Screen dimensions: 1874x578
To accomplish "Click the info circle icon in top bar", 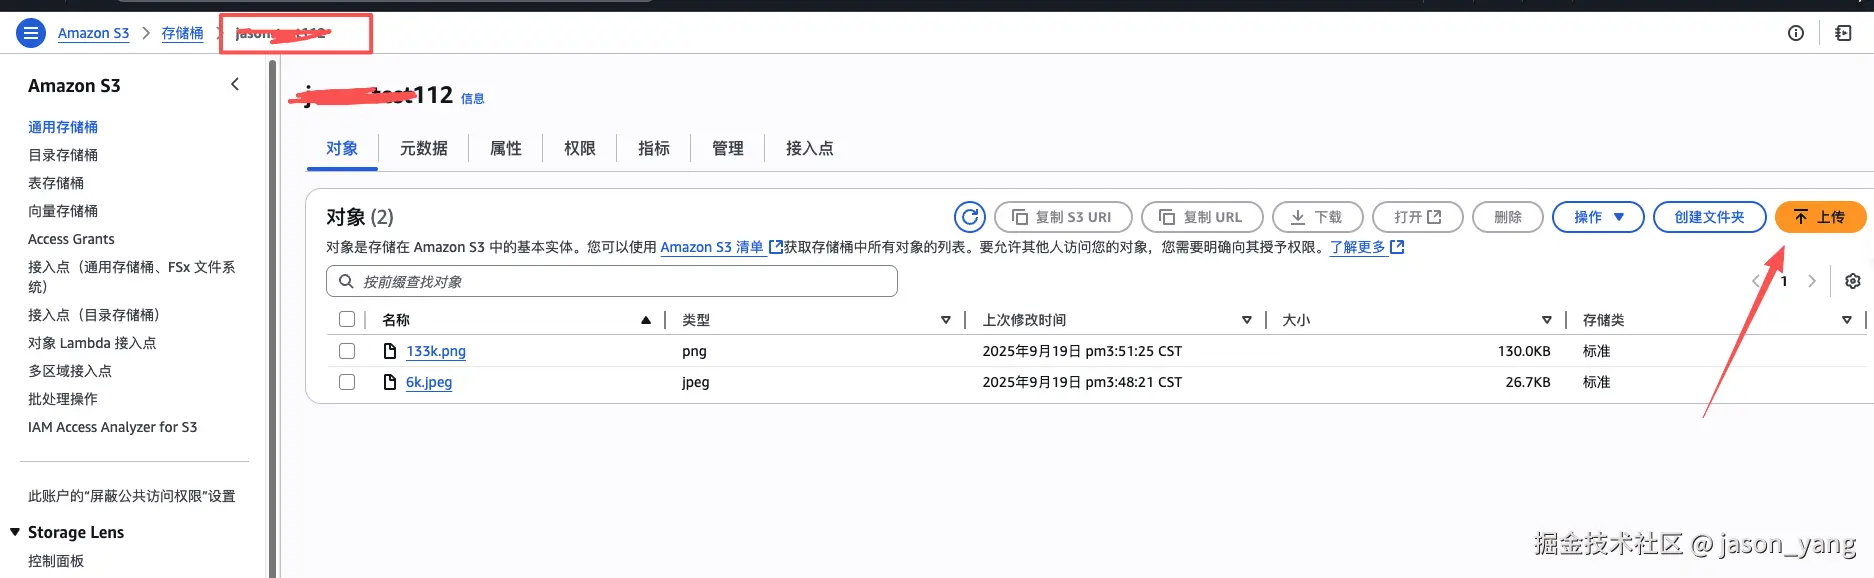I will point(1796,33).
